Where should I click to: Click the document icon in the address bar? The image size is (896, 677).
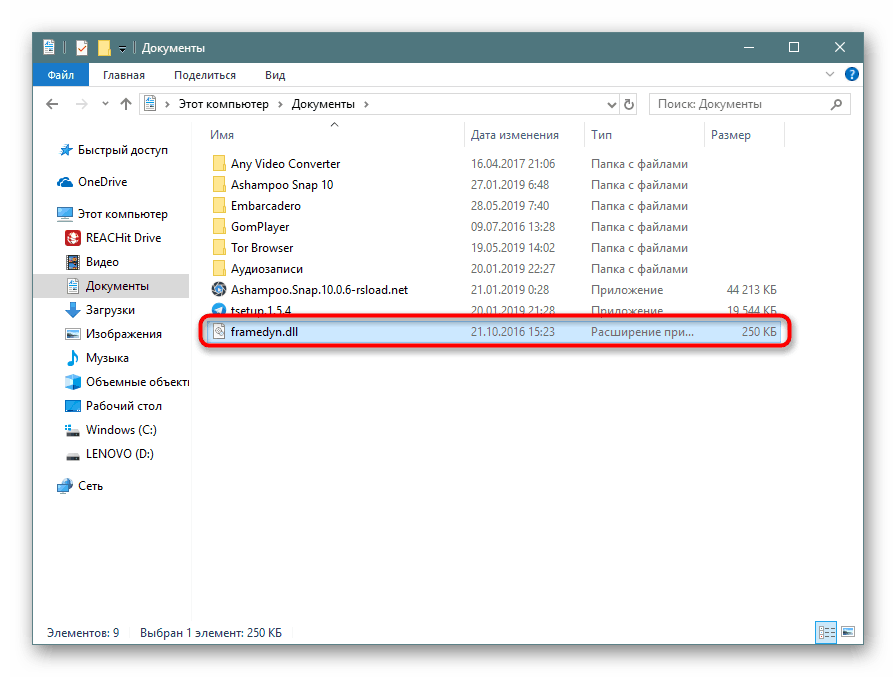pos(150,103)
